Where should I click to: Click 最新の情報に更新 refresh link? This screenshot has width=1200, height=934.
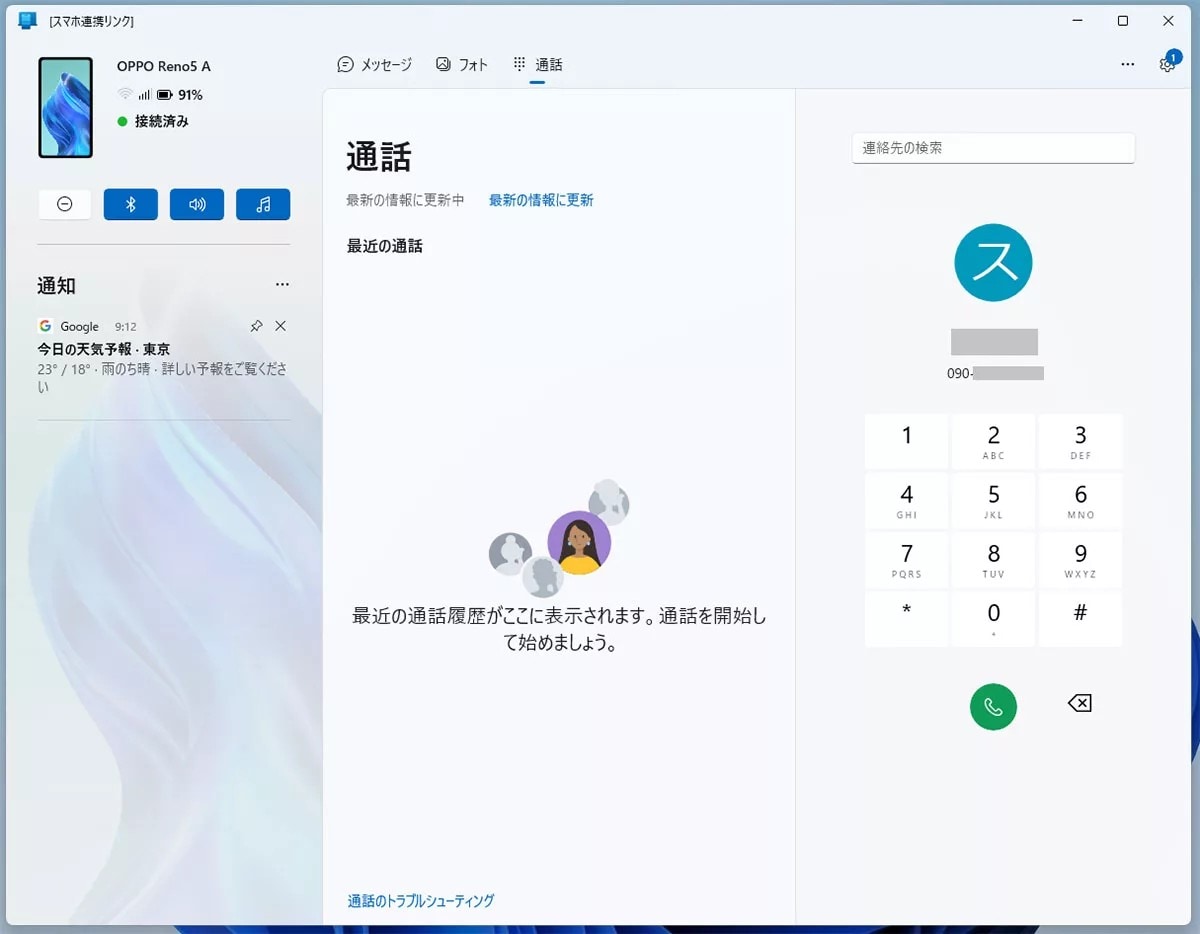point(541,200)
